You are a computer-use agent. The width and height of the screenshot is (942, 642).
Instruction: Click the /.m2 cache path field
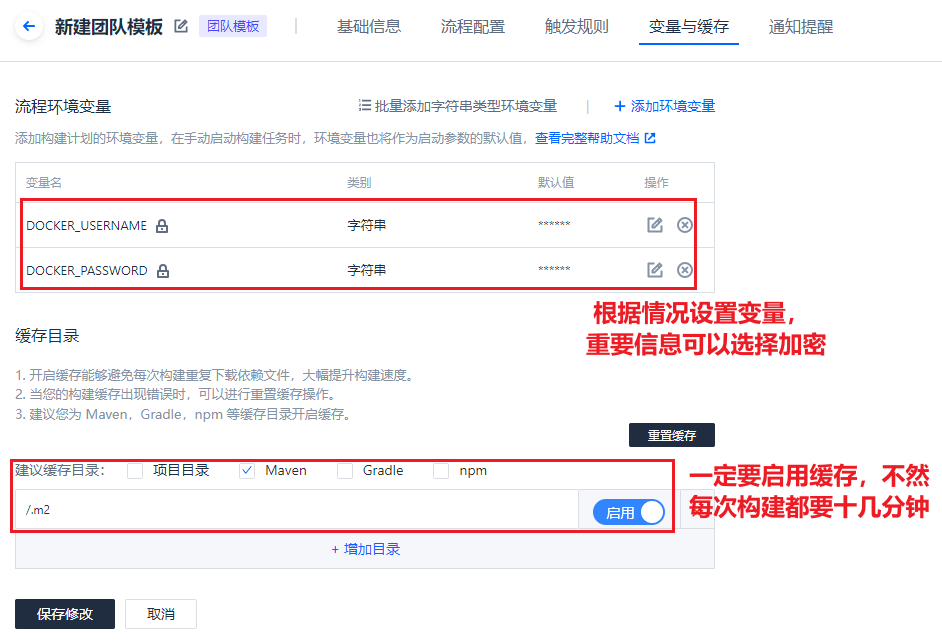(297, 510)
